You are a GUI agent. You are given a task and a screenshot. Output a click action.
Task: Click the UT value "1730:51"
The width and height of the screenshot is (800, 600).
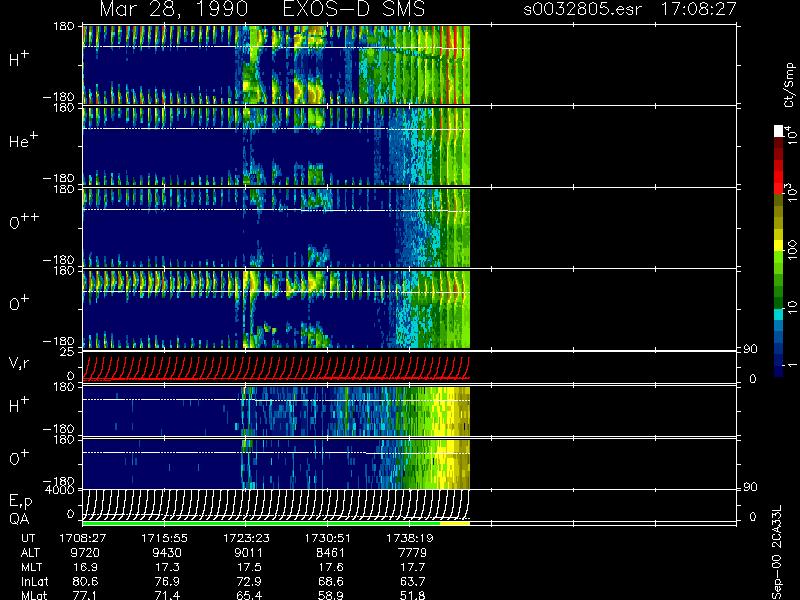tap(328, 538)
